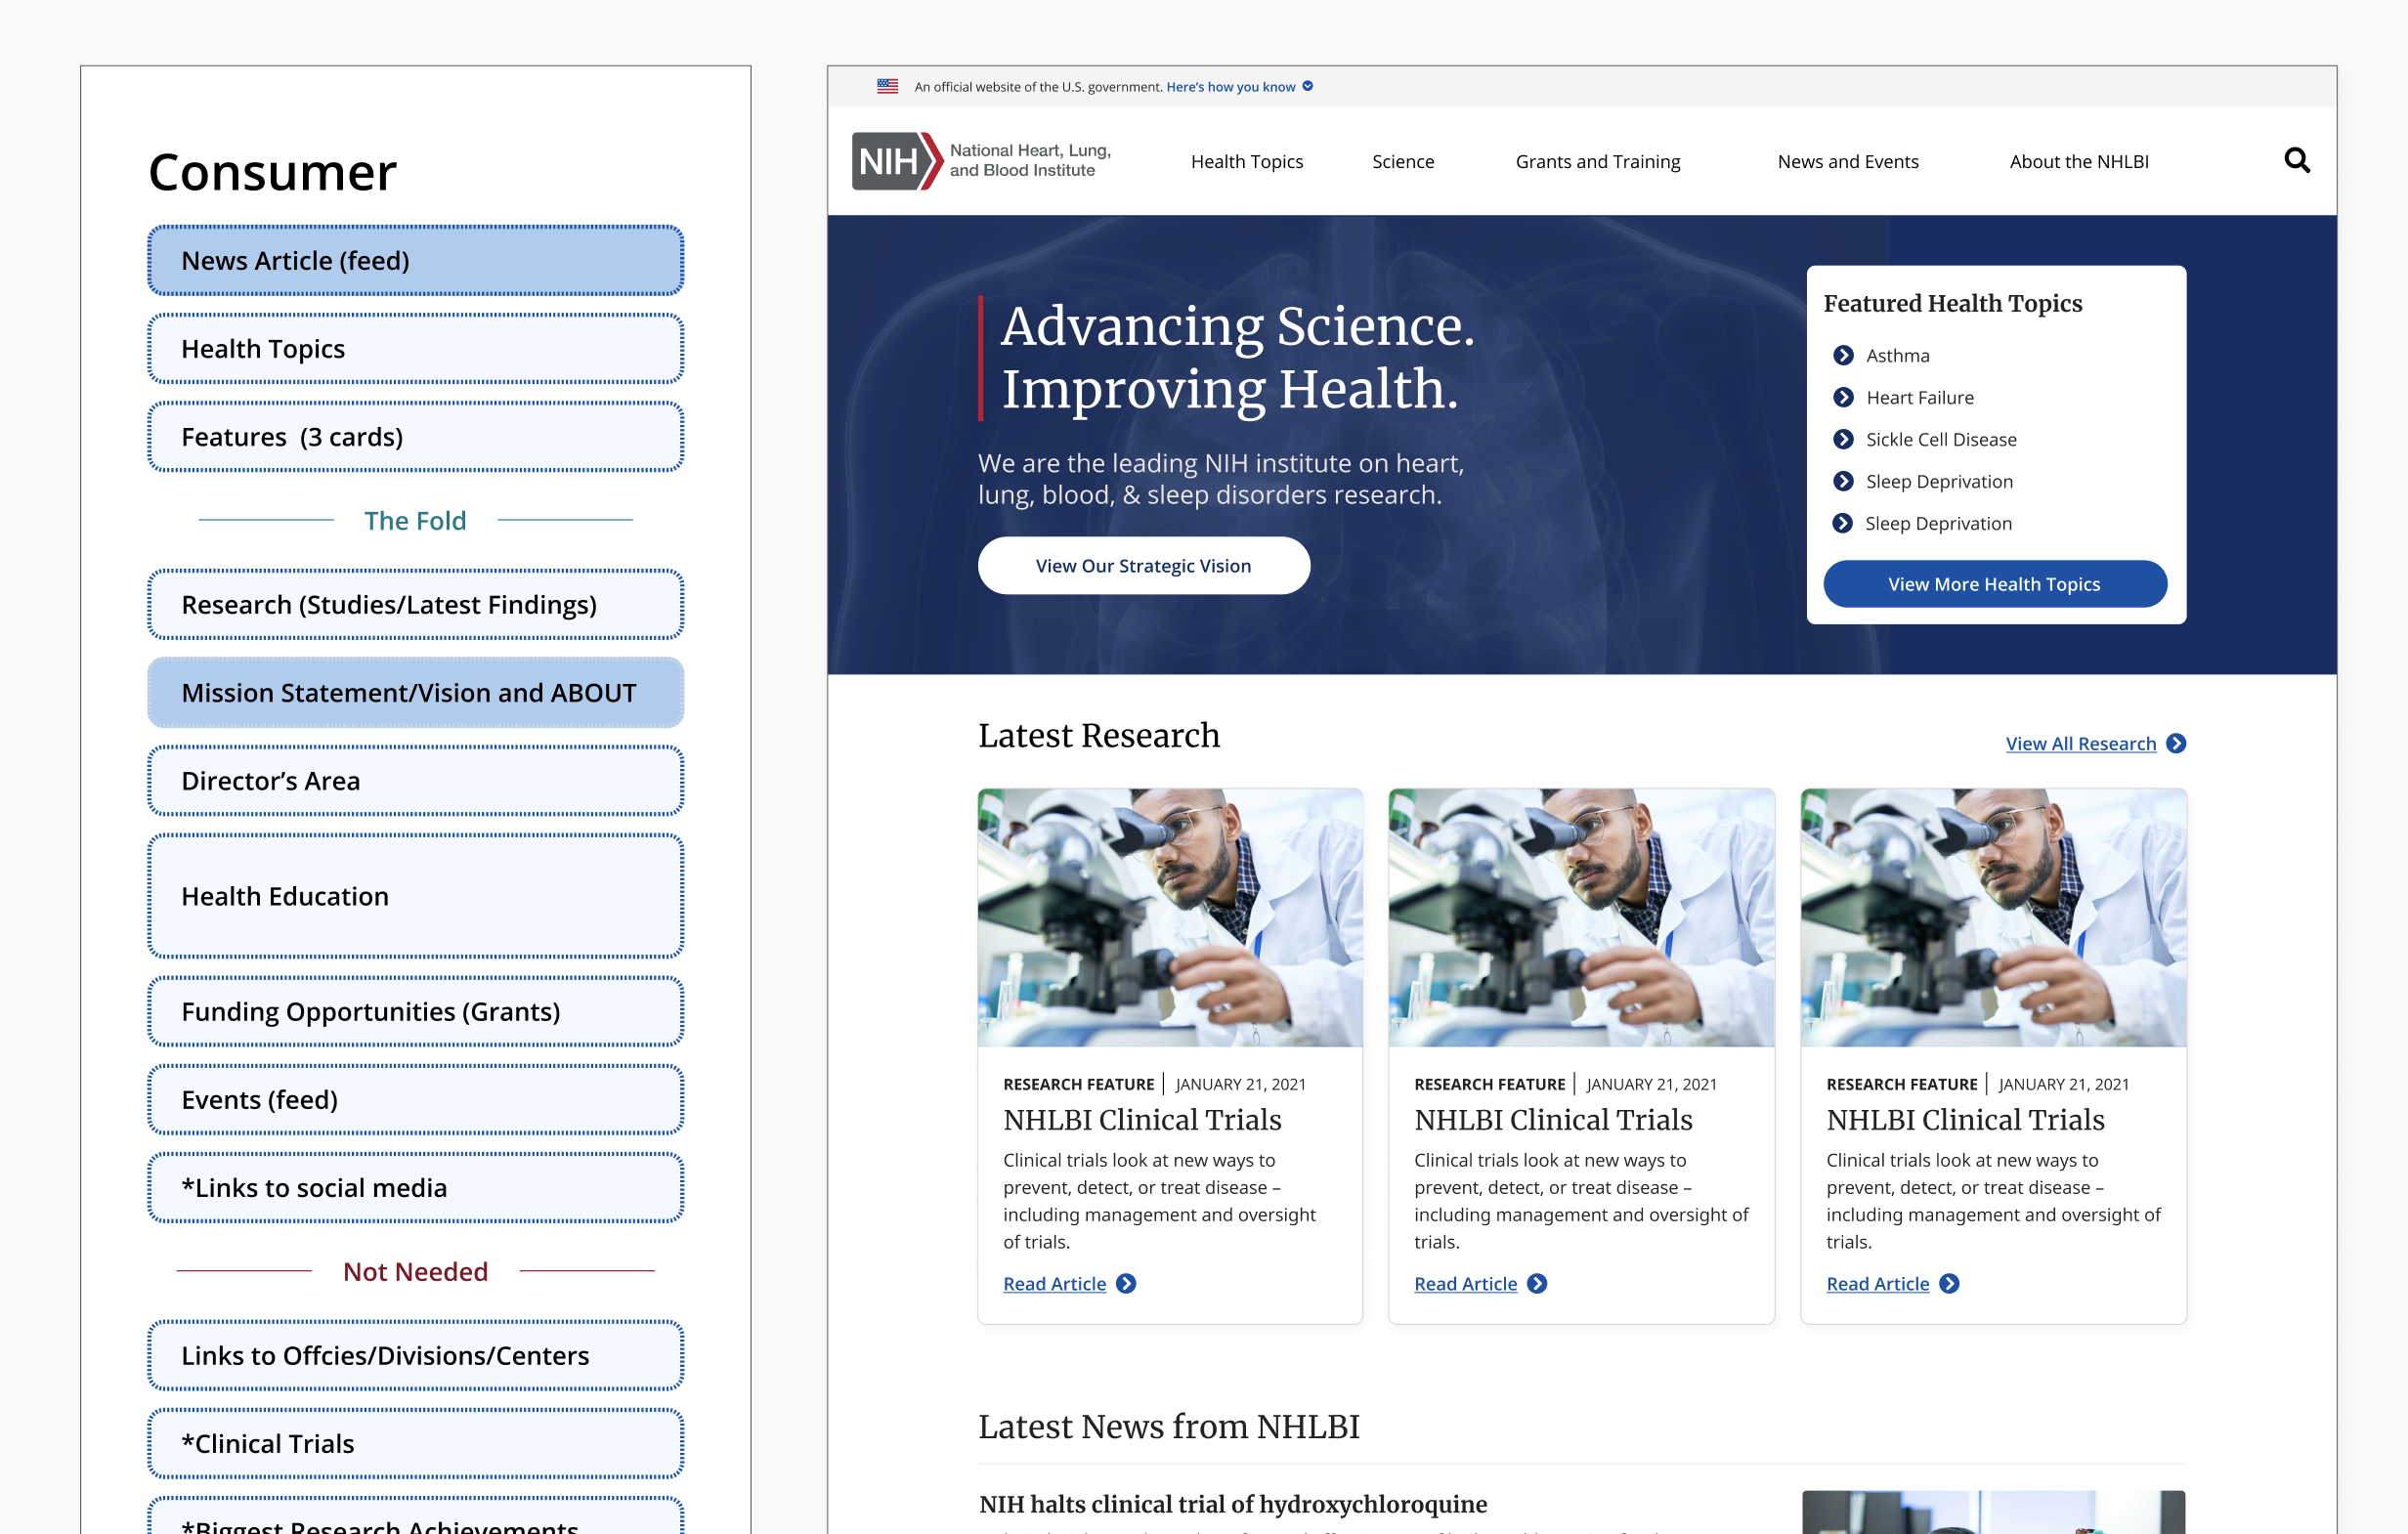Click the arrow icon beside Heart Failure

1843,397
